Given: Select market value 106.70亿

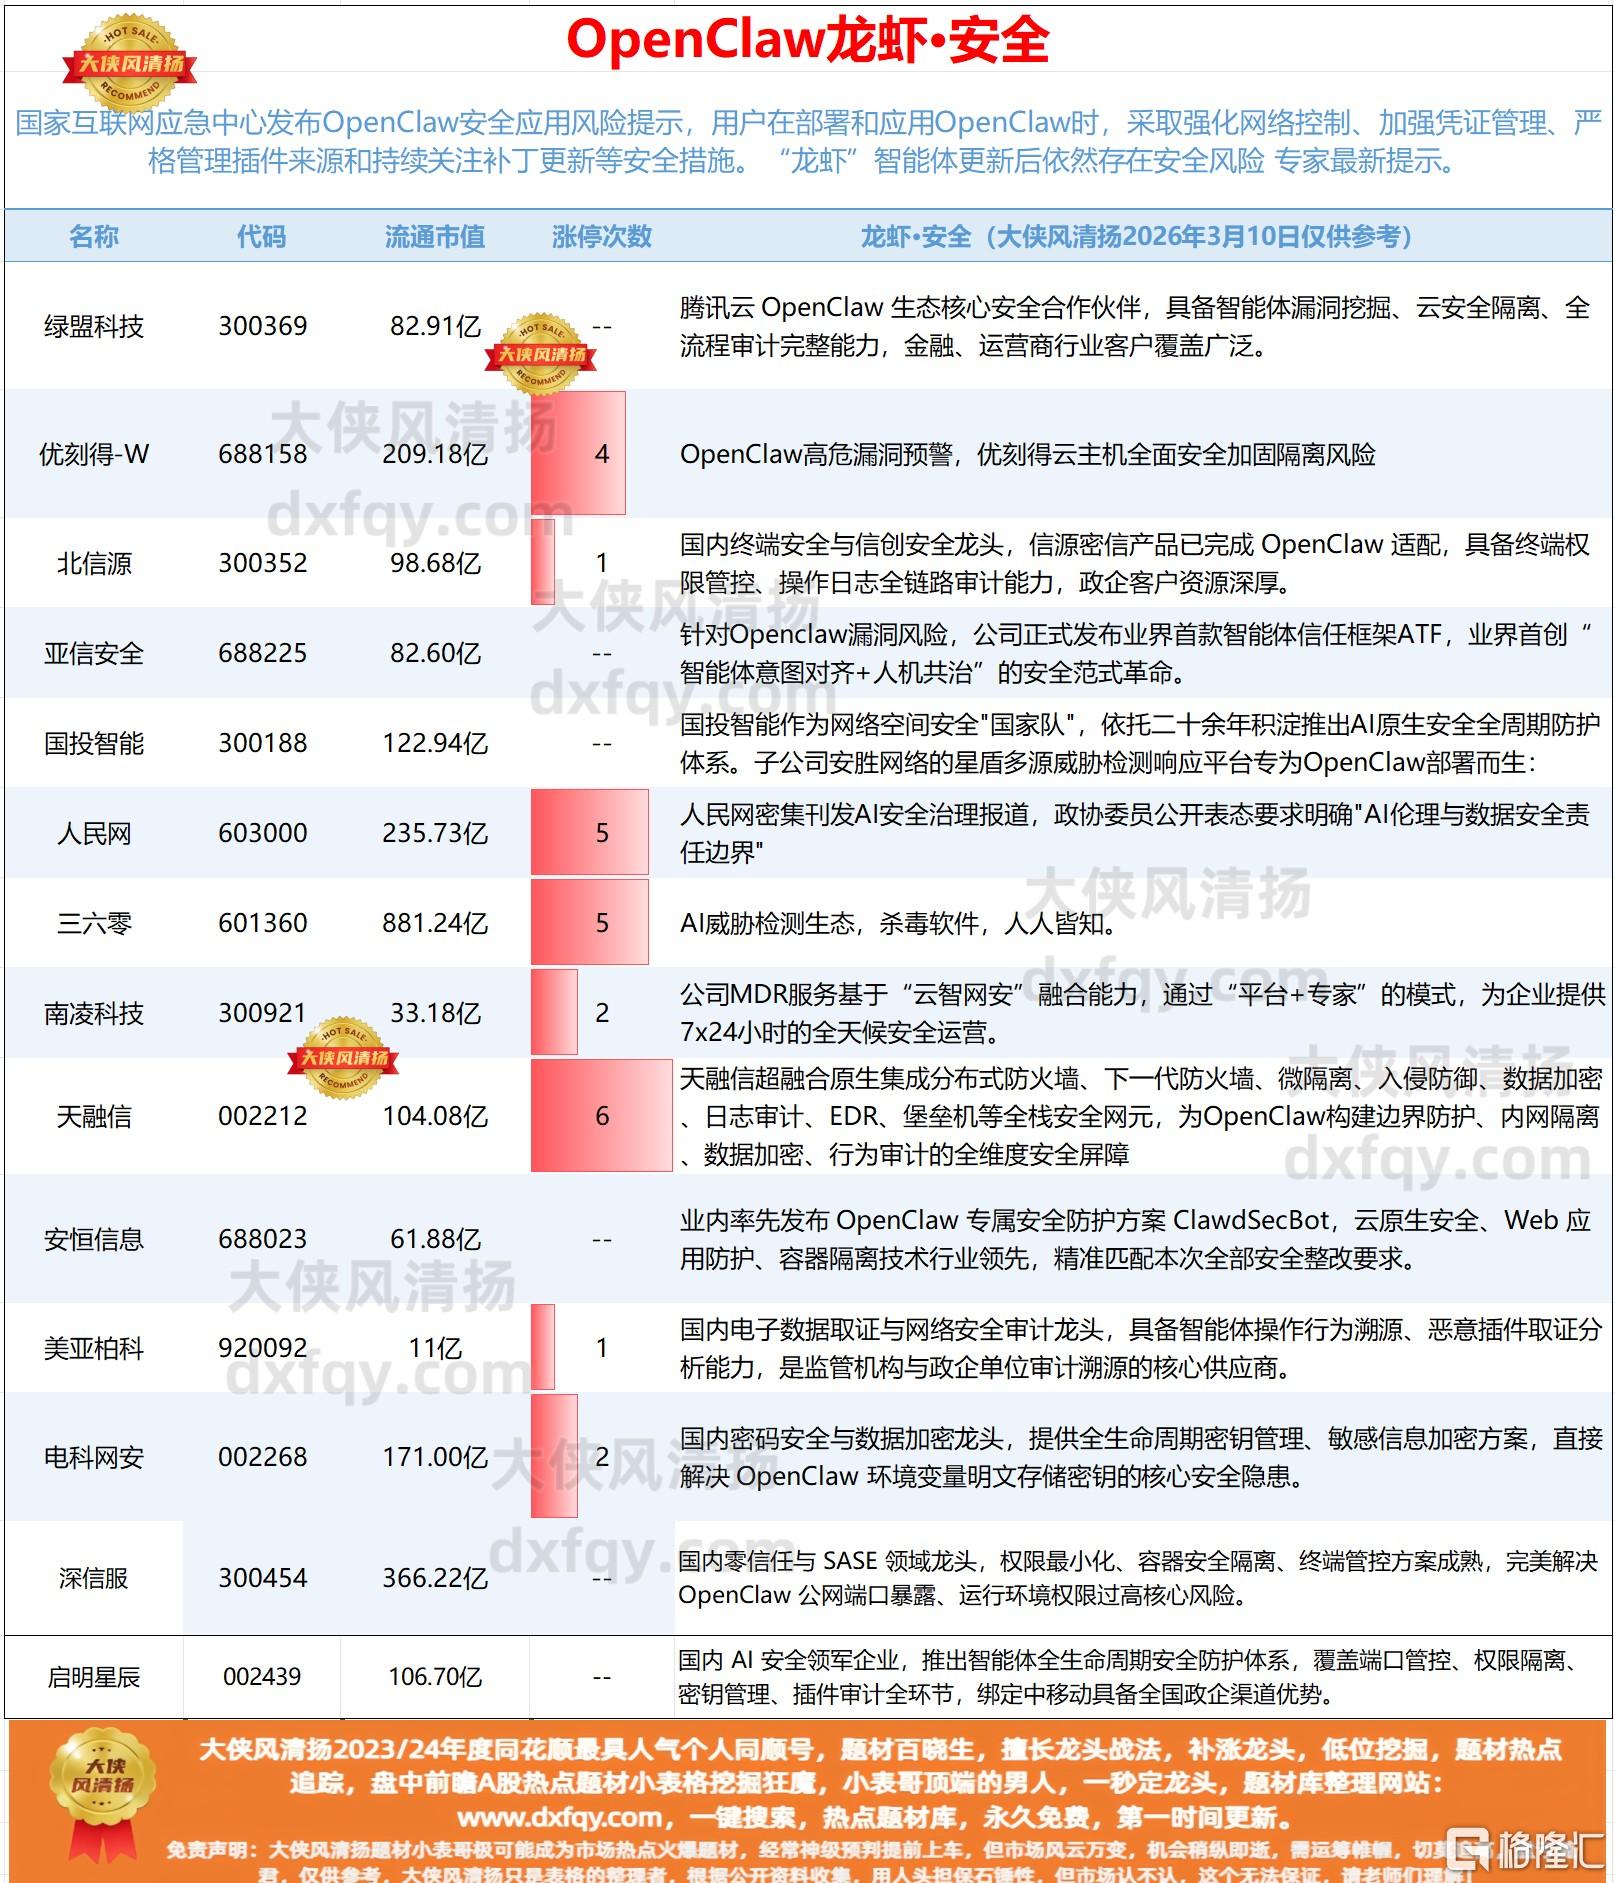Looking at the screenshot, I should 436,1677.
